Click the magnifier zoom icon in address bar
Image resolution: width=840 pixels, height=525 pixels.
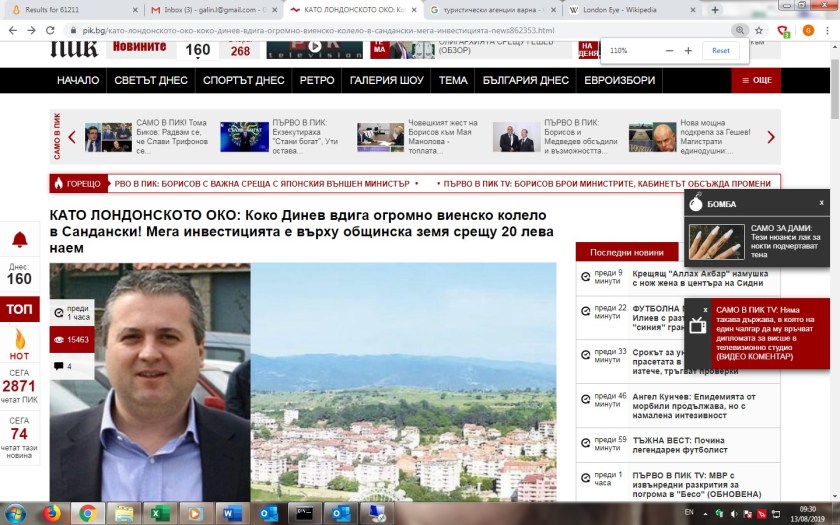point(739,31)
